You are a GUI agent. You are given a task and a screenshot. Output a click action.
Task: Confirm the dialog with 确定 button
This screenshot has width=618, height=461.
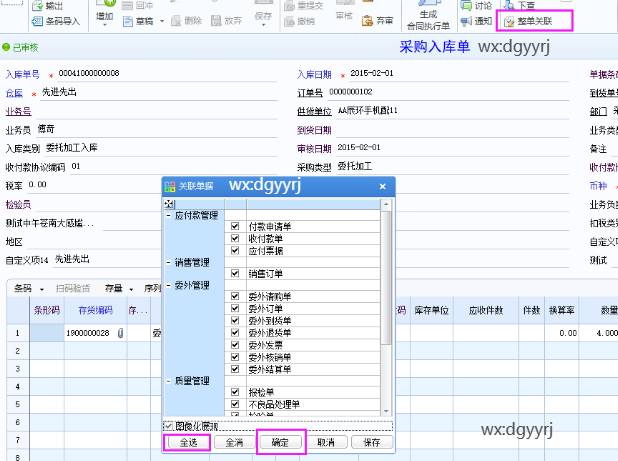[280, 441]
